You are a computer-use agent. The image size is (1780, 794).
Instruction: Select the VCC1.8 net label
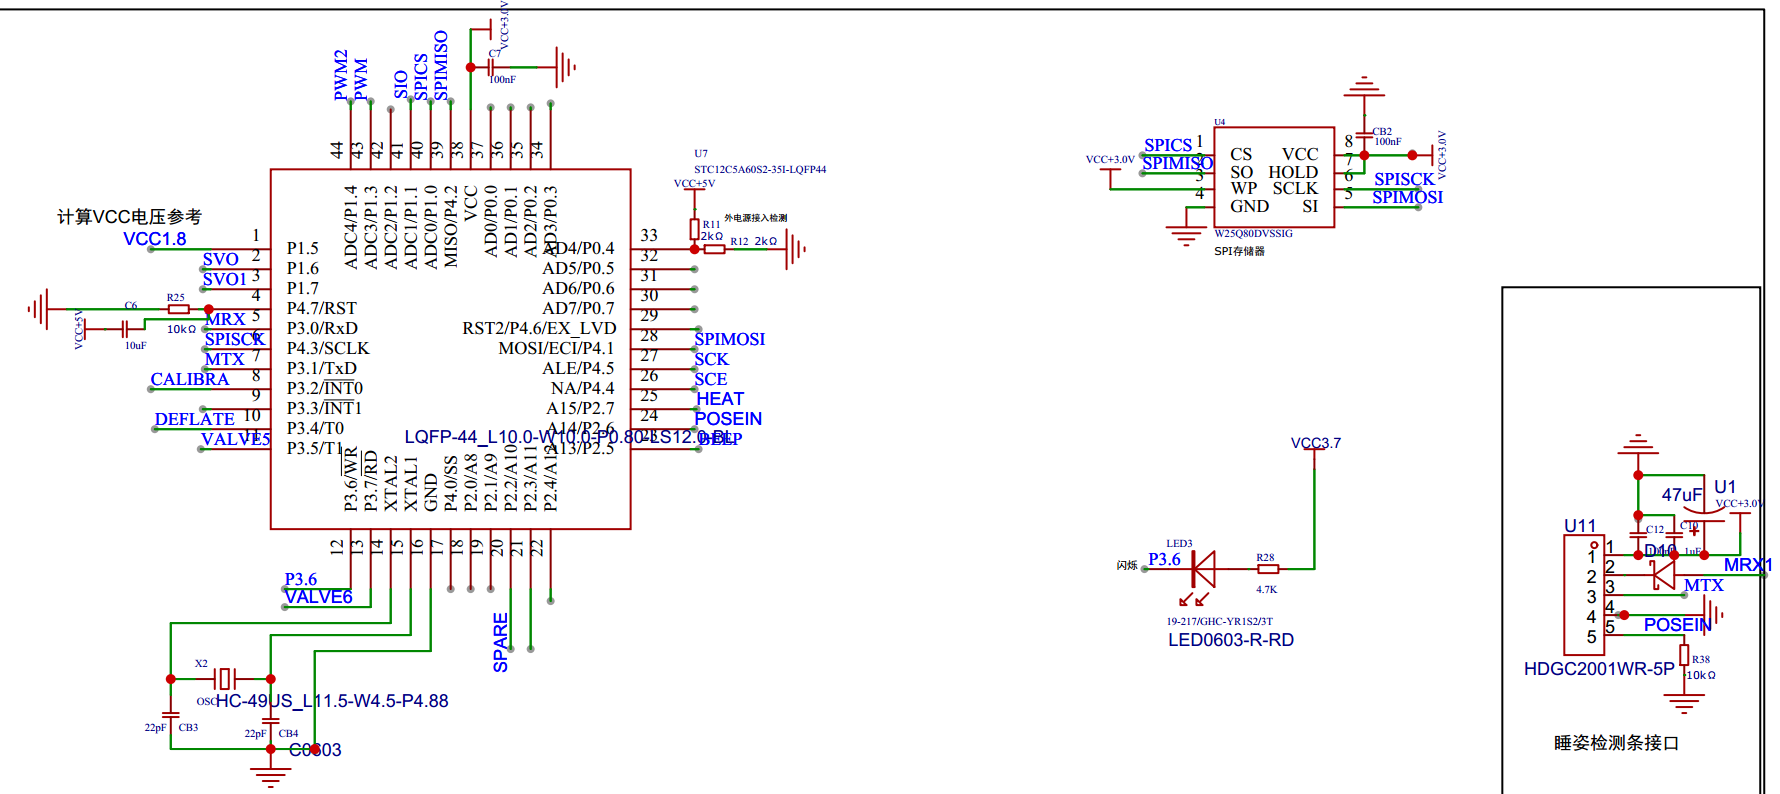pos(154,239)
